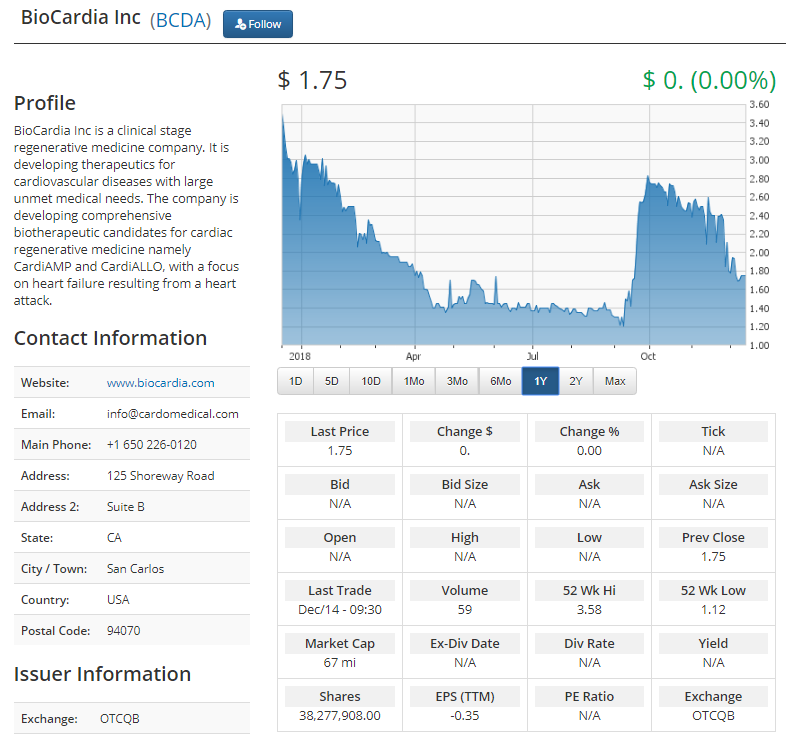Click the Div Rate cell header
The width and height of the screenshot is (786, 734).
click(x=590, y=644)
